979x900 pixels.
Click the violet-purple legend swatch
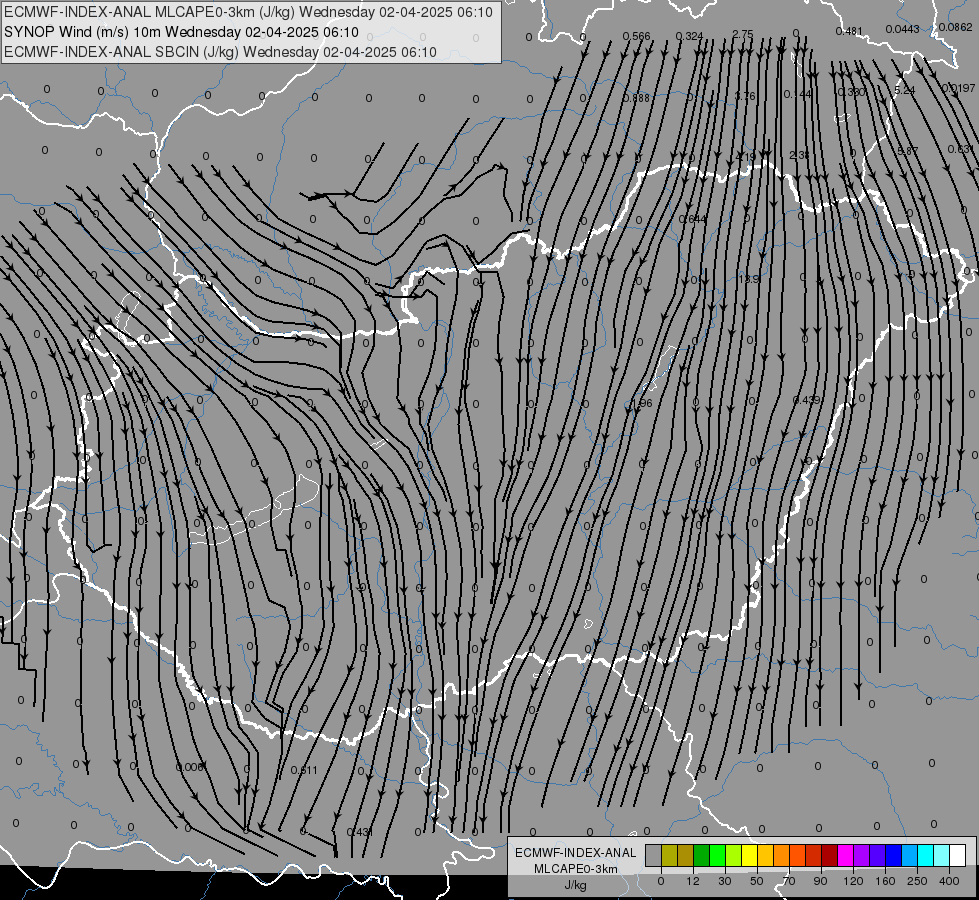[862, 855]
